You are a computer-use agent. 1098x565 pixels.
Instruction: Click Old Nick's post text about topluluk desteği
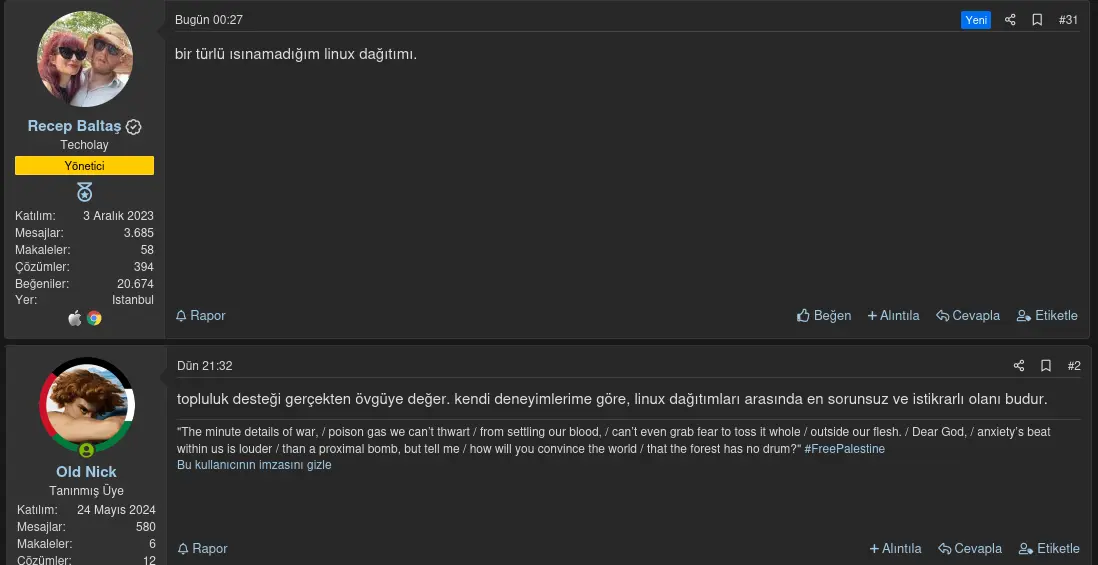point(612,400)
